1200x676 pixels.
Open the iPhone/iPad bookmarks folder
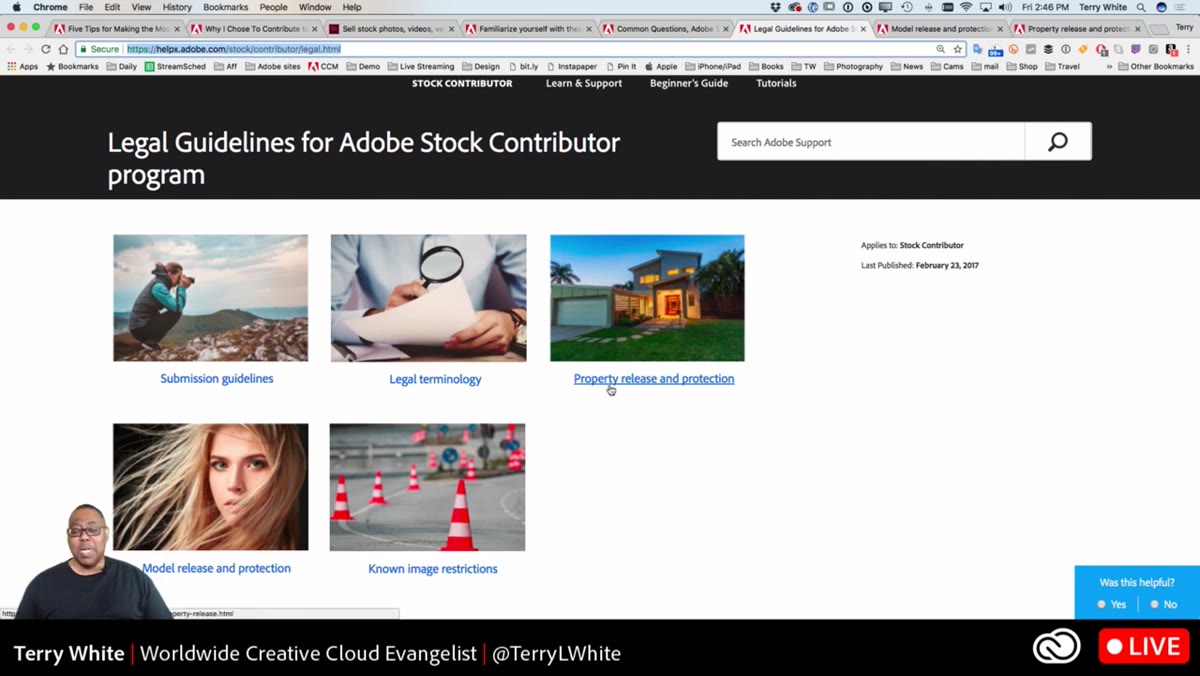pyautogui.click(x=712, y=66)
